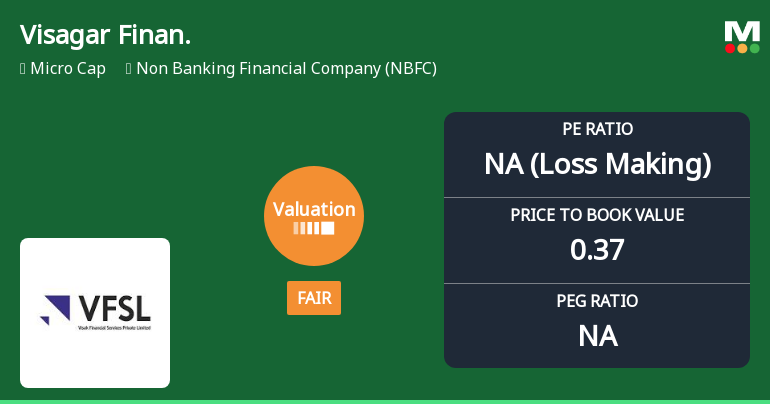Select the PRICE TO BOOK VALUE heading
The image size is (770, 404).
597,215
